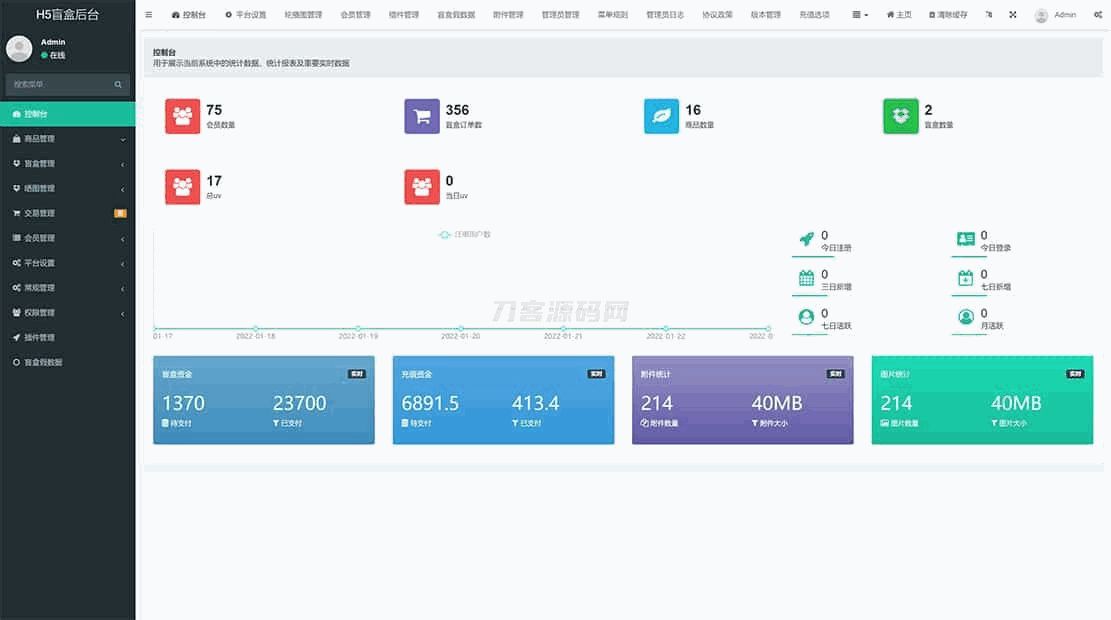Click the purple shopping cart 盲盒订单数 icon
The image size is (1111, 620).
click(422, 116)
